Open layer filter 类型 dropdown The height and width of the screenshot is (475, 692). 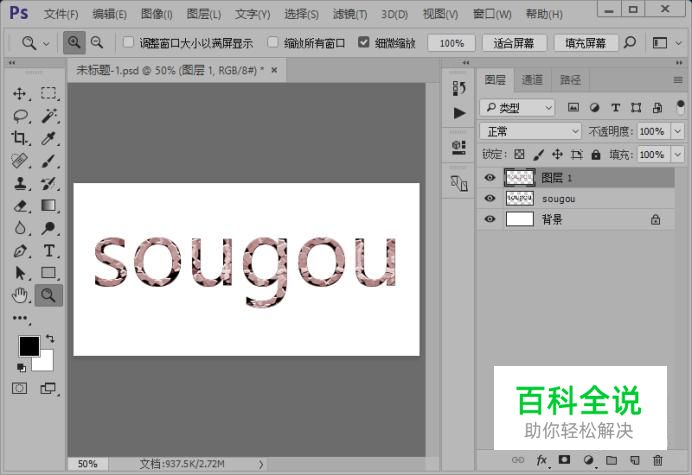click(x=517, y=107)
